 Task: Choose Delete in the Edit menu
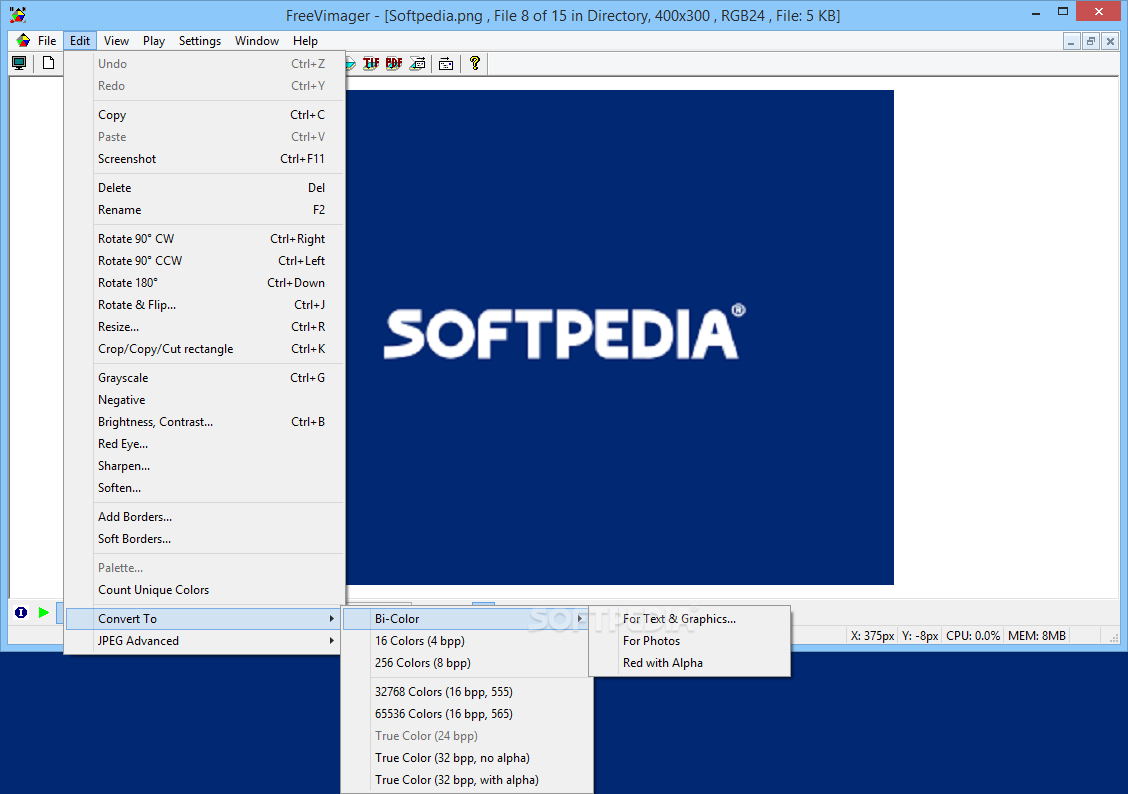click(x=205, y=188)
